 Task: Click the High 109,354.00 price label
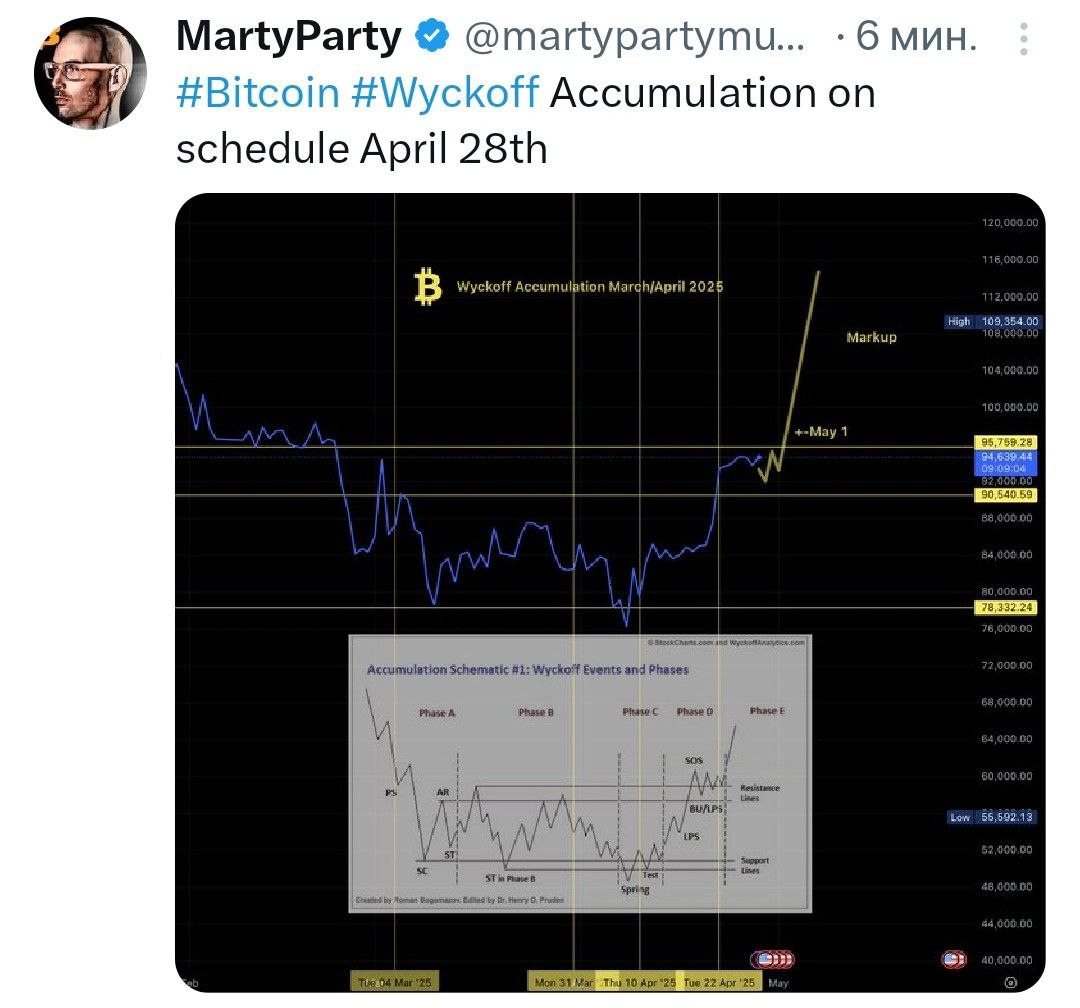pos(993,321)
